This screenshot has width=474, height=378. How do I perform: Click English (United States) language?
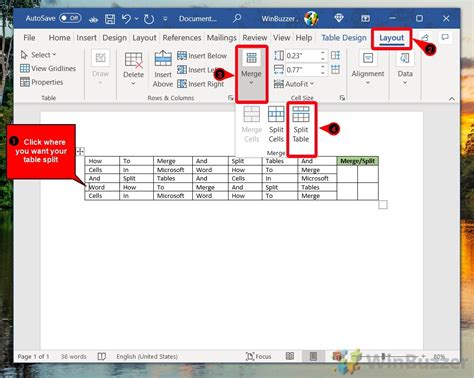pos(147,357)
